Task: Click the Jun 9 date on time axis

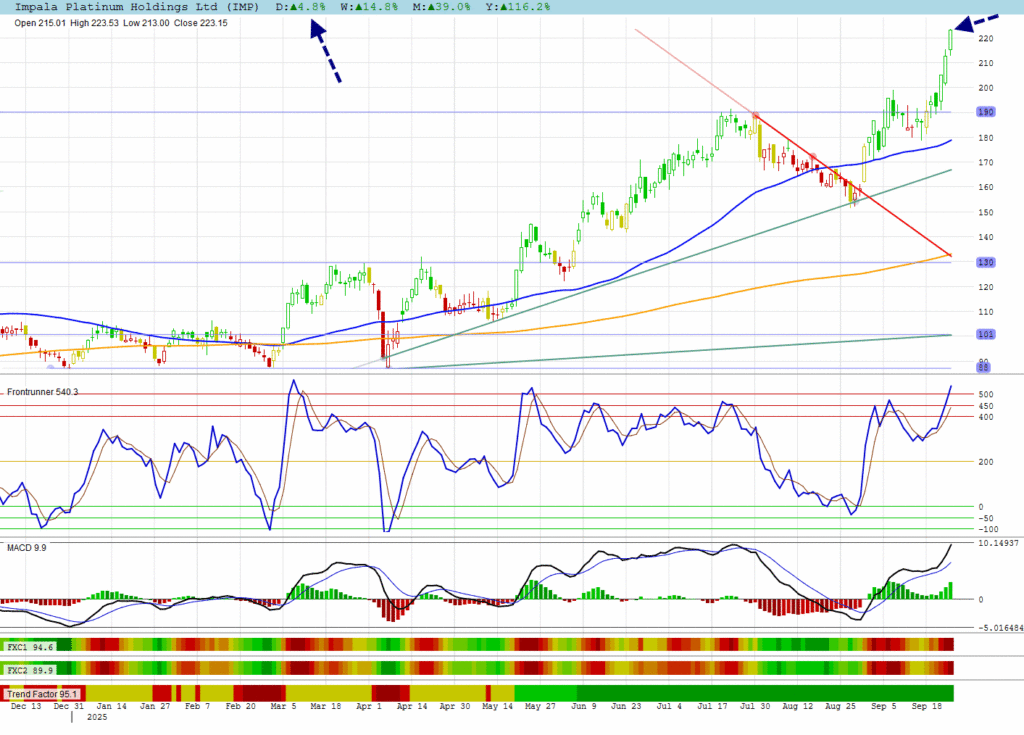Action: (581, 706)
